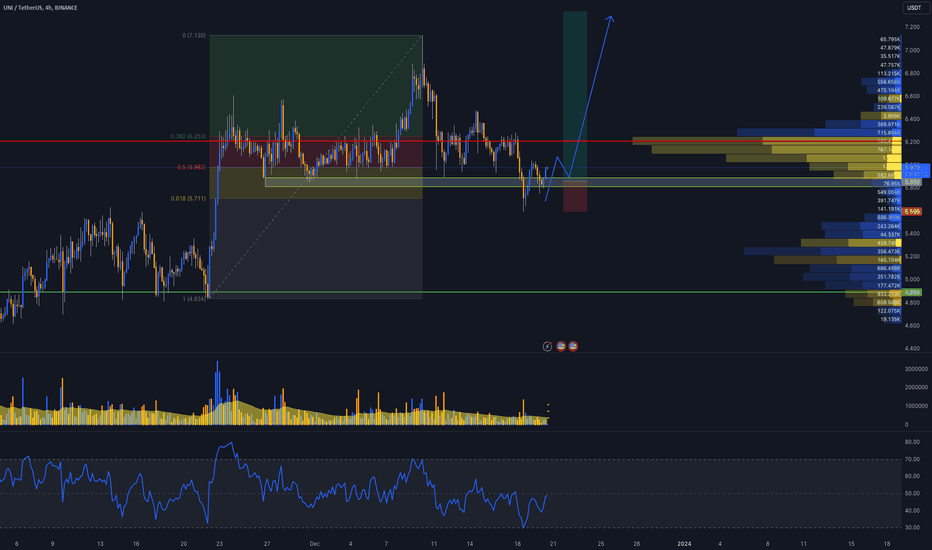The width and height of the screenshot is (932, 550).
Task: Click the 25 date label on time axis
Action: [601, 544]
